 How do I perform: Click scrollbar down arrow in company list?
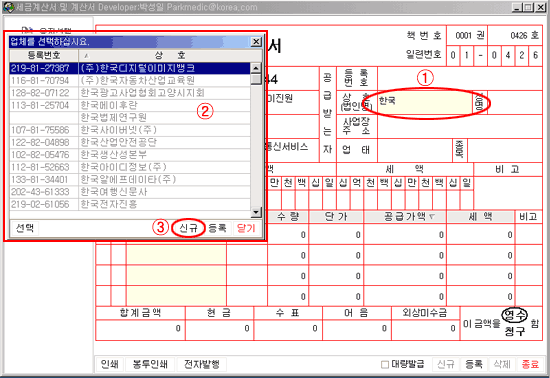256,212
